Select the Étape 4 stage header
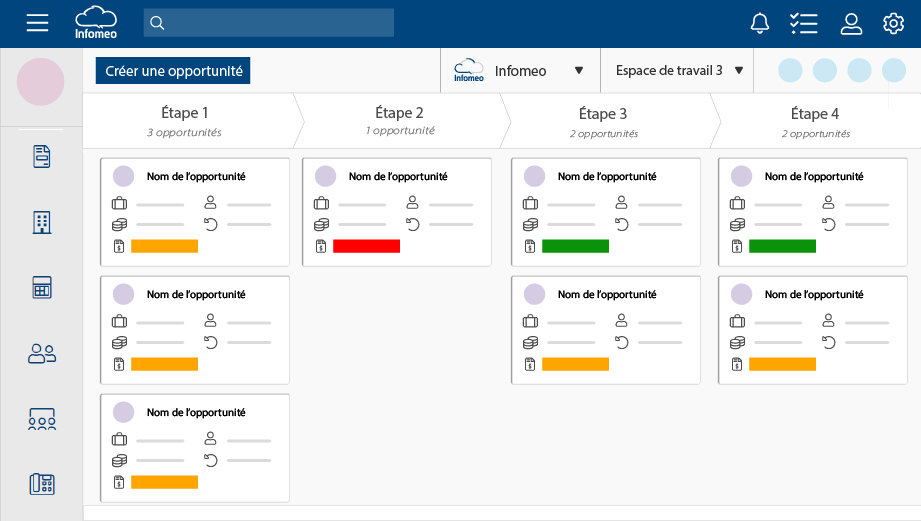Screen dimensions: 921x521 click(815, 121)
